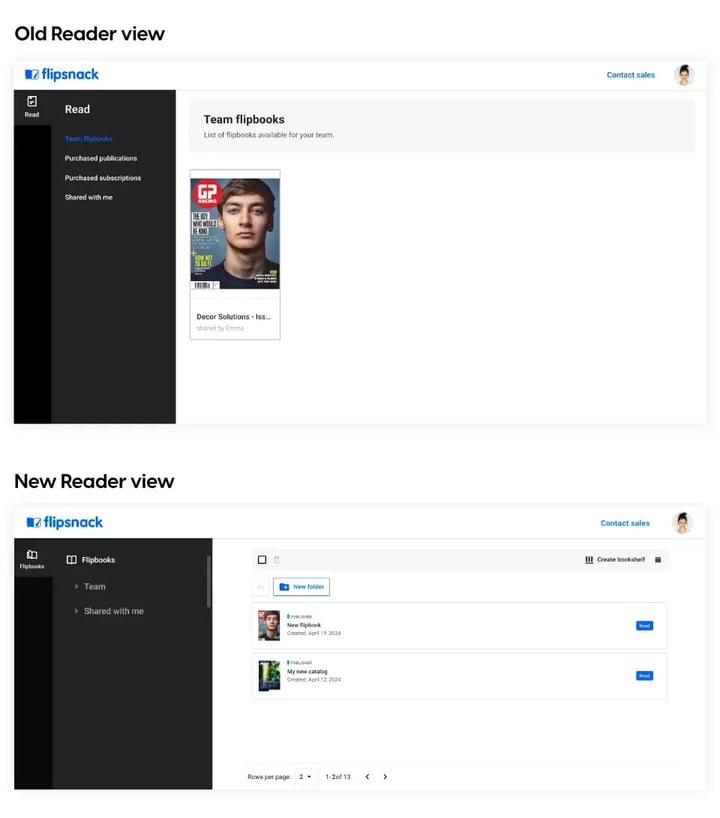The width and height of the screenshot is (720, 818).
Task: Open the Read sidebar icon in old view
Action: click(32, 106)
